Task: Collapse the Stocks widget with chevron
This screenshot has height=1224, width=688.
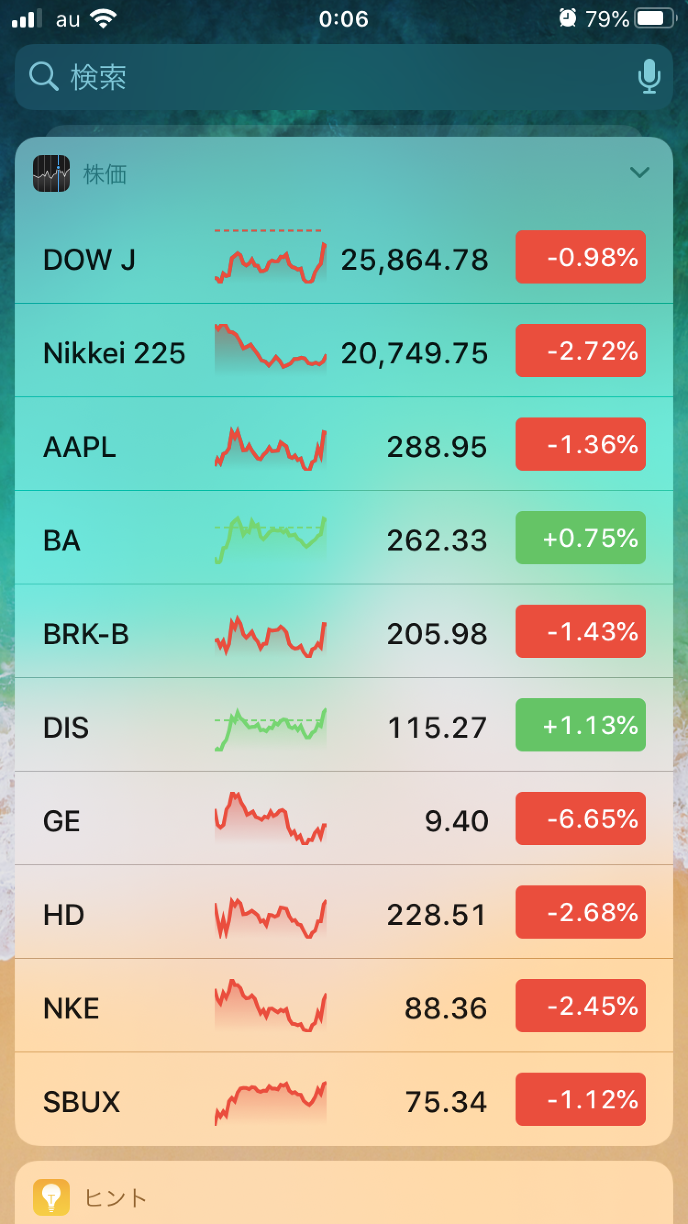Action: click(x=640, y=173)
